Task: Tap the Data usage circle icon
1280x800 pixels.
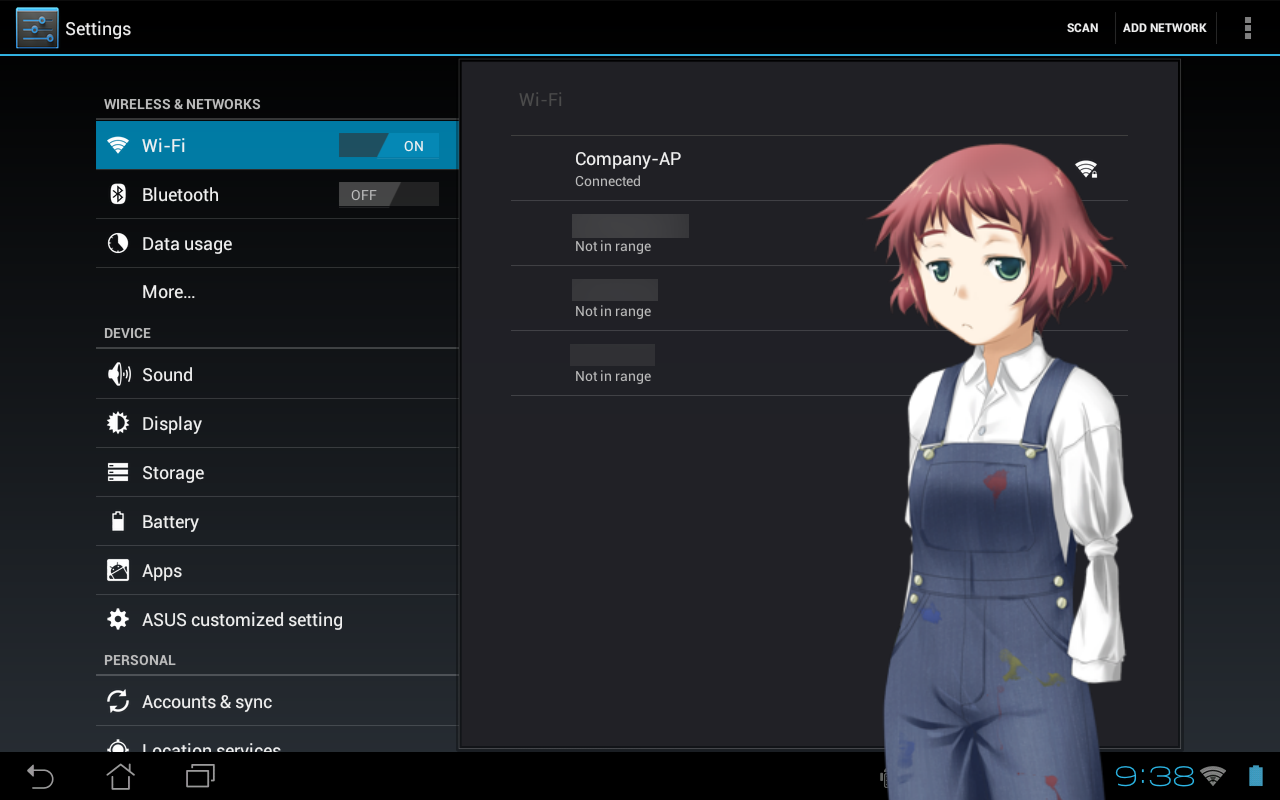Action: click(x=118, y=243)
